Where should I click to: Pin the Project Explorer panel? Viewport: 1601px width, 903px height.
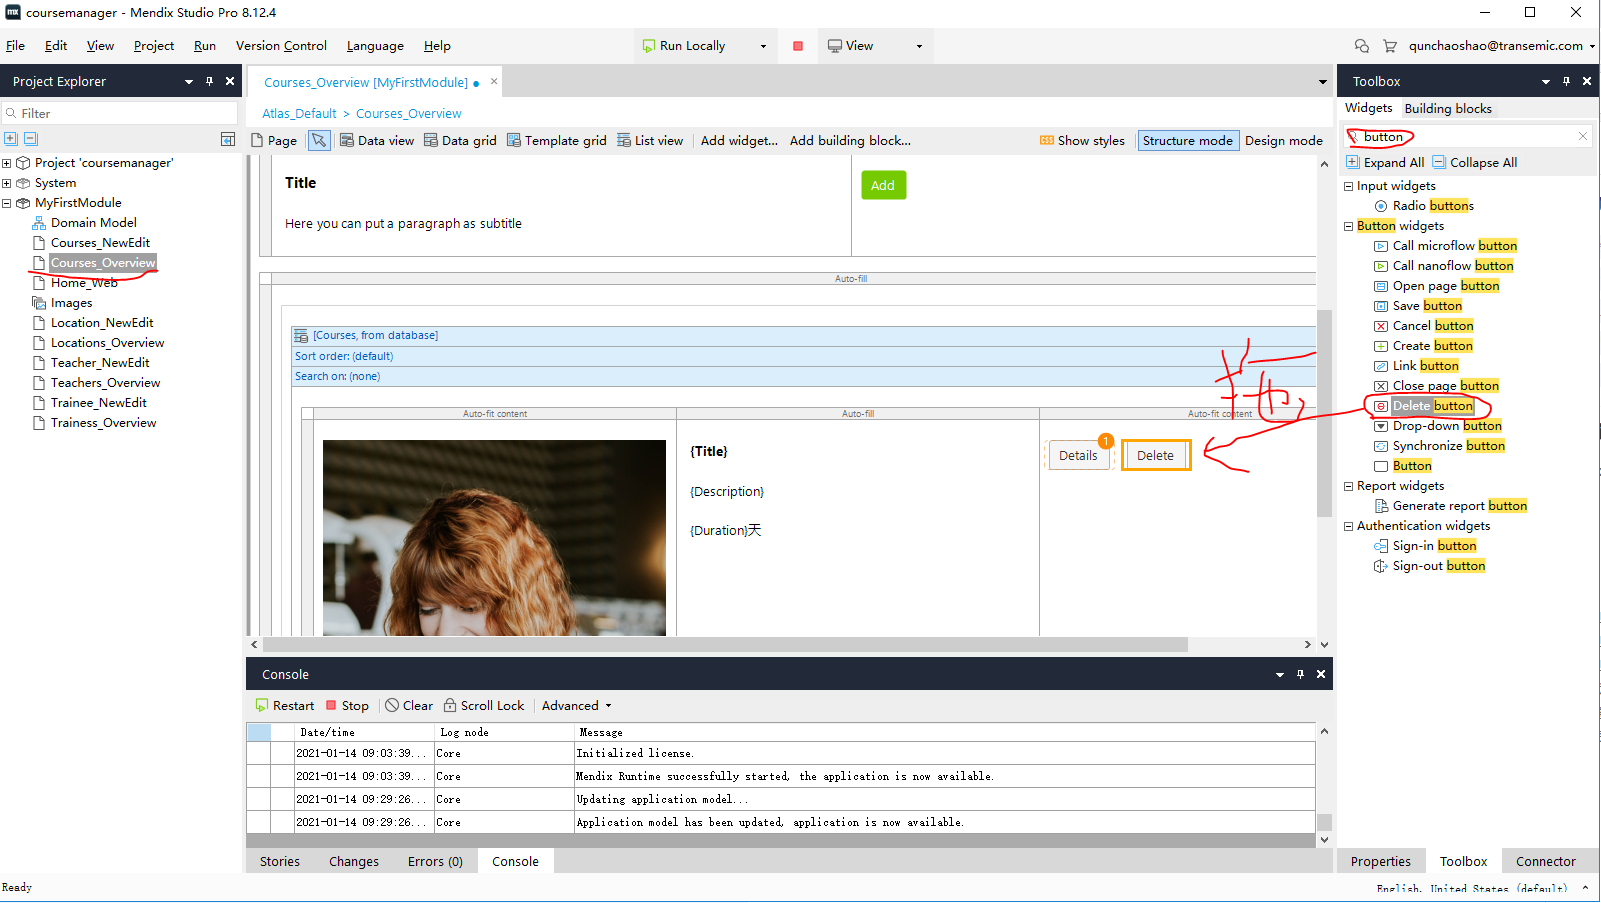209,81
